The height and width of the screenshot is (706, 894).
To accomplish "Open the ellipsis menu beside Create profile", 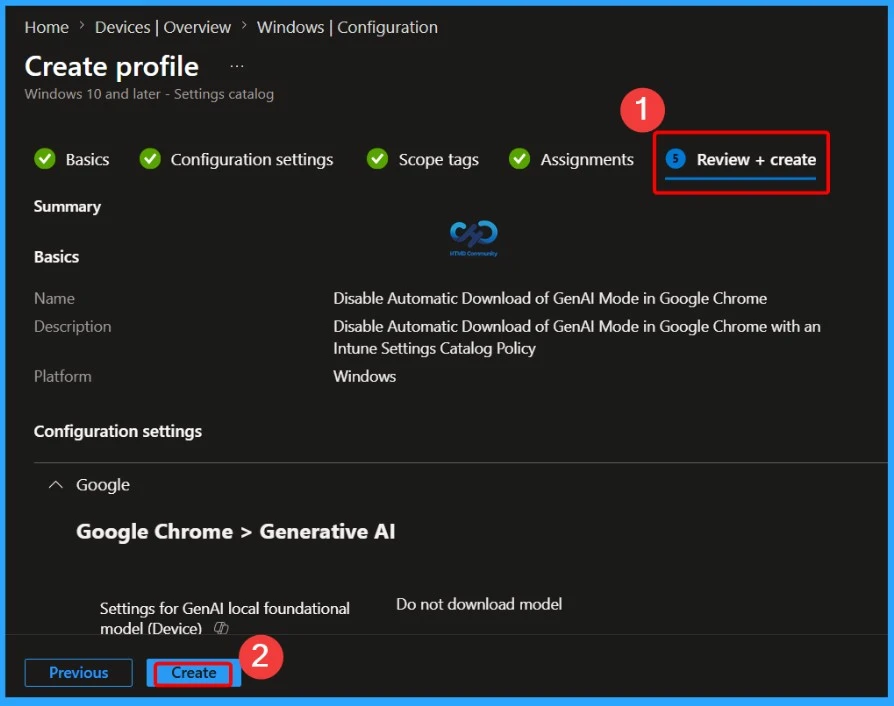I will pyautogui.click(x=237, y=67).
